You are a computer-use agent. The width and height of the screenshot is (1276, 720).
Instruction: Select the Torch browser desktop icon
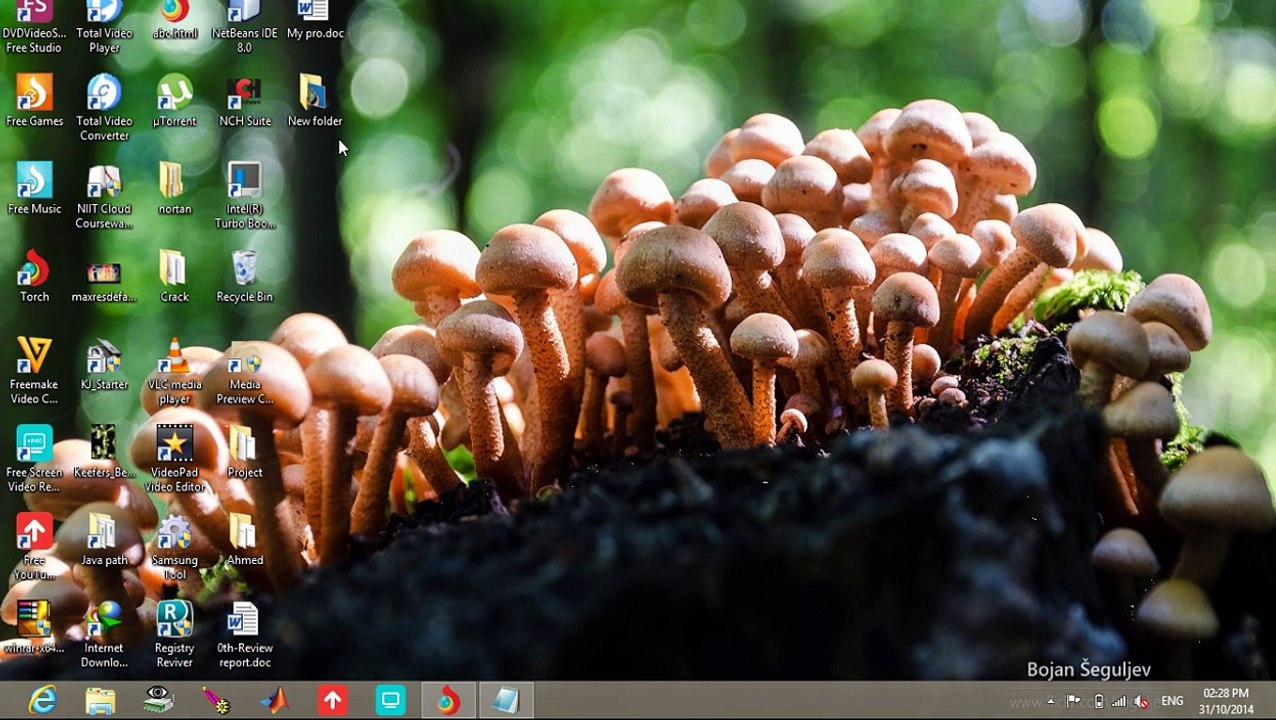[34, 277]
